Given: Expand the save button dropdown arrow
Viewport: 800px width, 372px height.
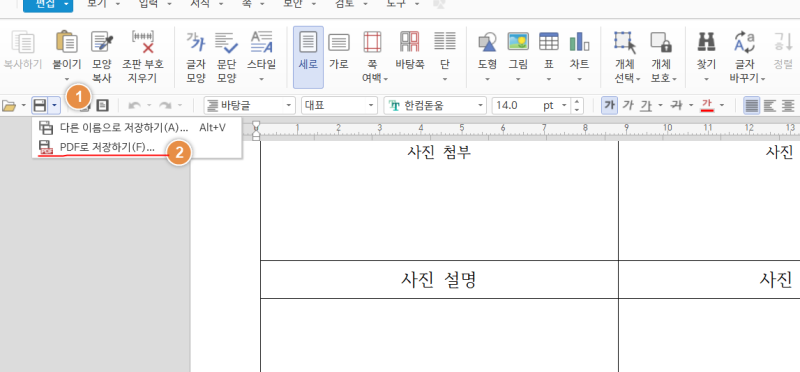Looking at the screenshot, I should [55, 106].
